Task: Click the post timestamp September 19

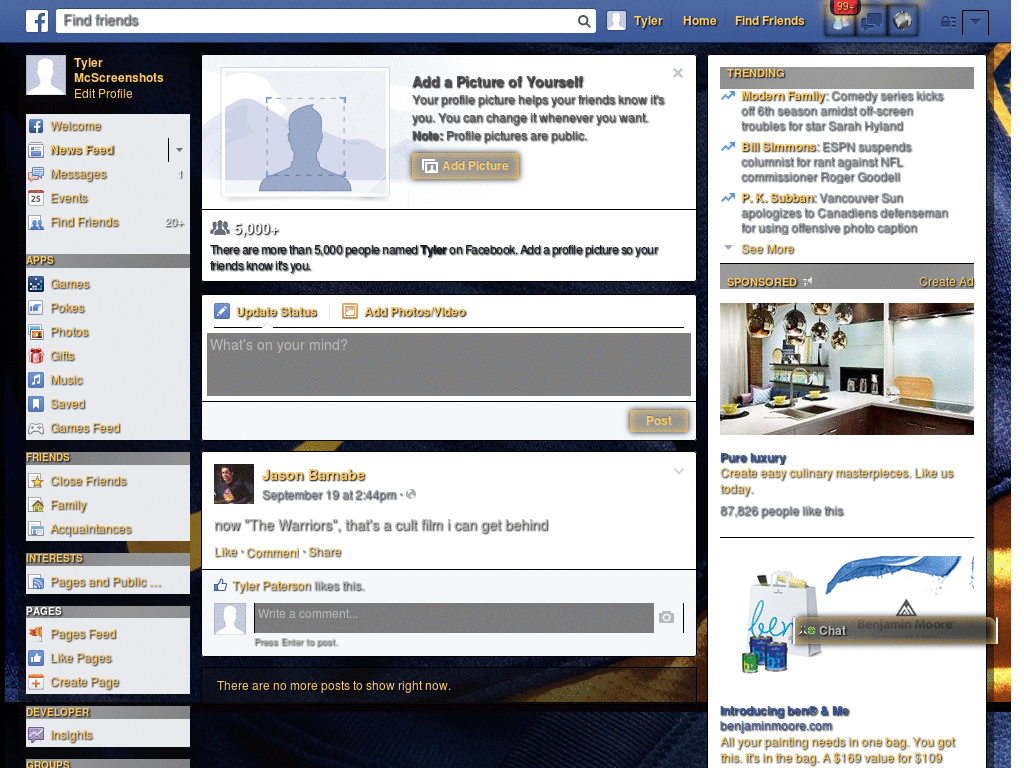Action: coord(329,496)
